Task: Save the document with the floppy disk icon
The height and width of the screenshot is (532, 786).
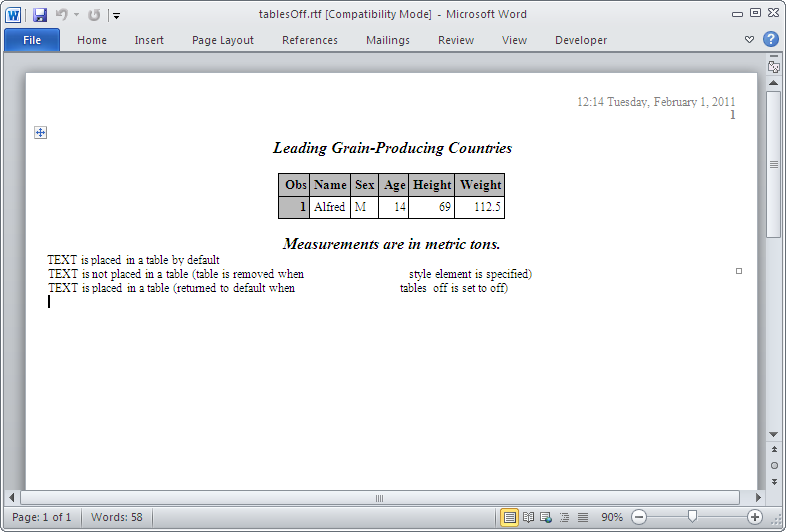Action: pyautogui.click(x=40, y=15)
